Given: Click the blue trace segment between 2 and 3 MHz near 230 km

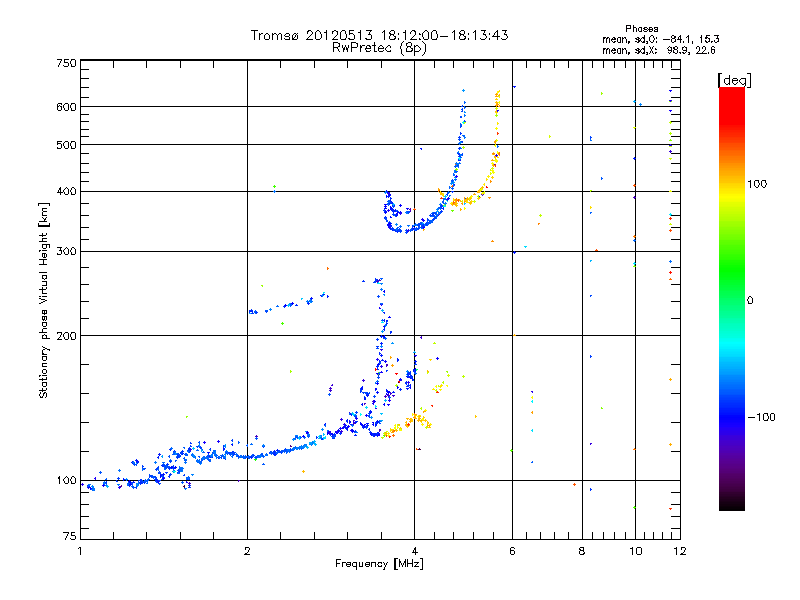Looking at the screenshot, I should [x=289, y=305].
